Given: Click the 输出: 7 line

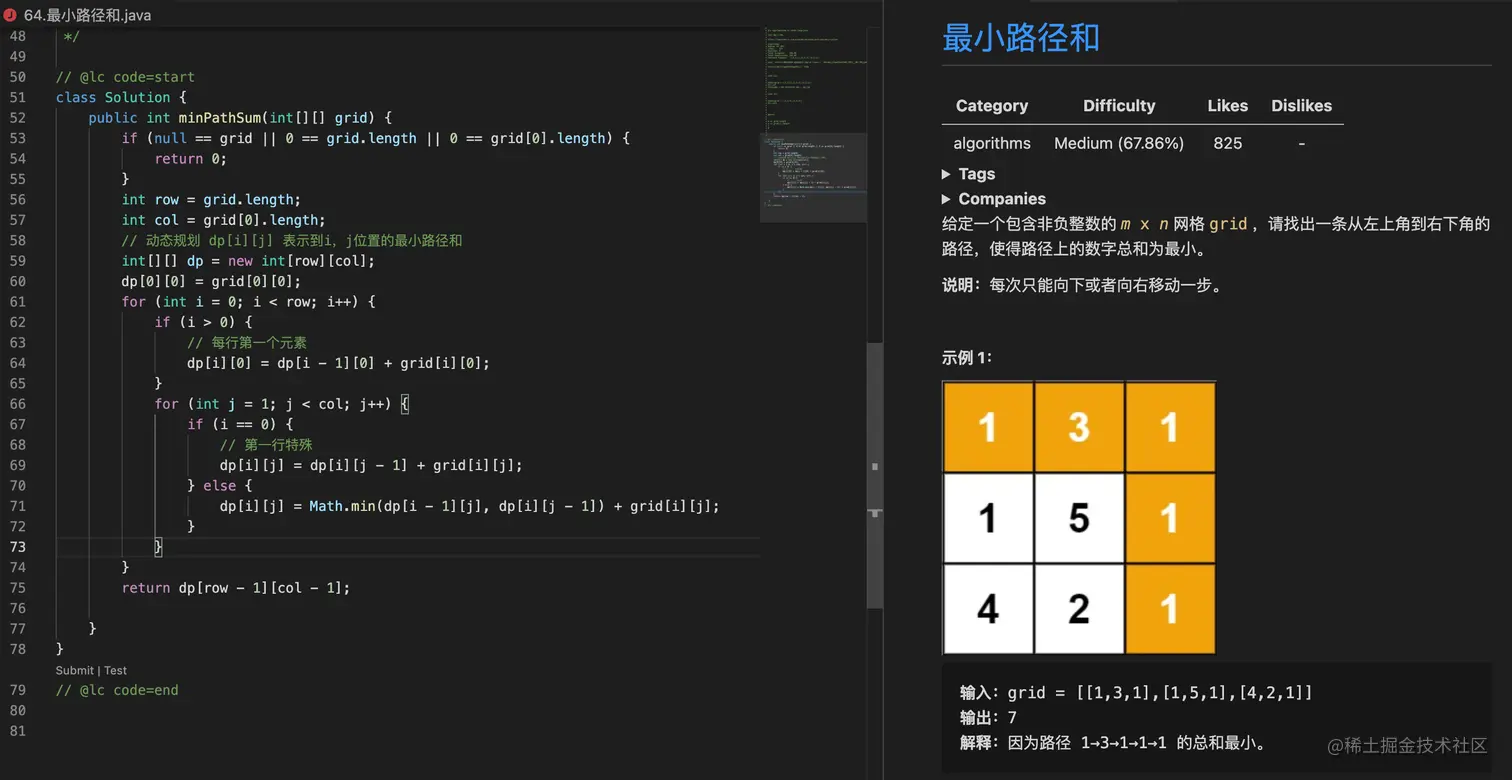Looking at the screenshot, I should click(x=988, y=718).
